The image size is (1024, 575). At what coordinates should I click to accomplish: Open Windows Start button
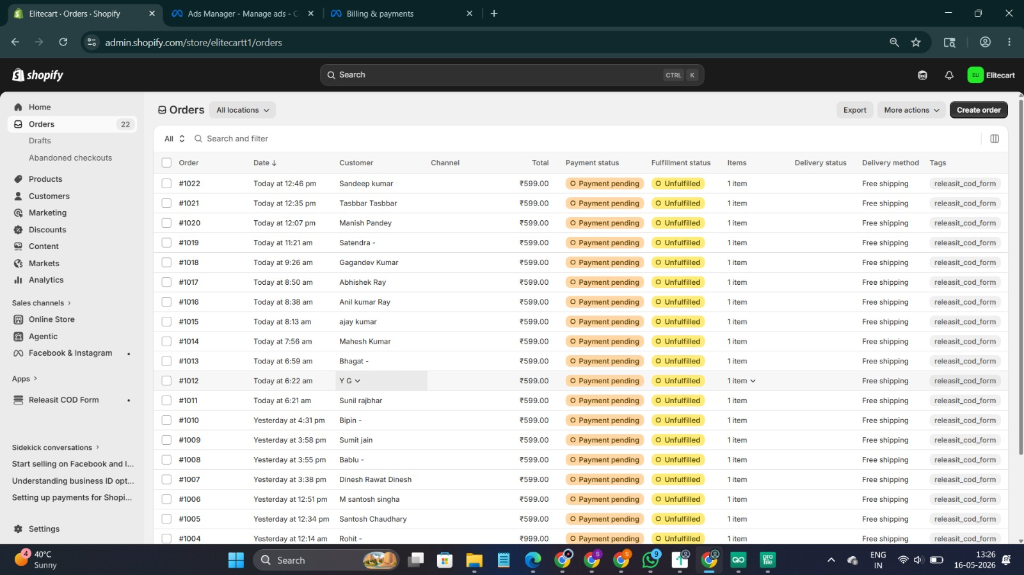[x=236, y=560]
